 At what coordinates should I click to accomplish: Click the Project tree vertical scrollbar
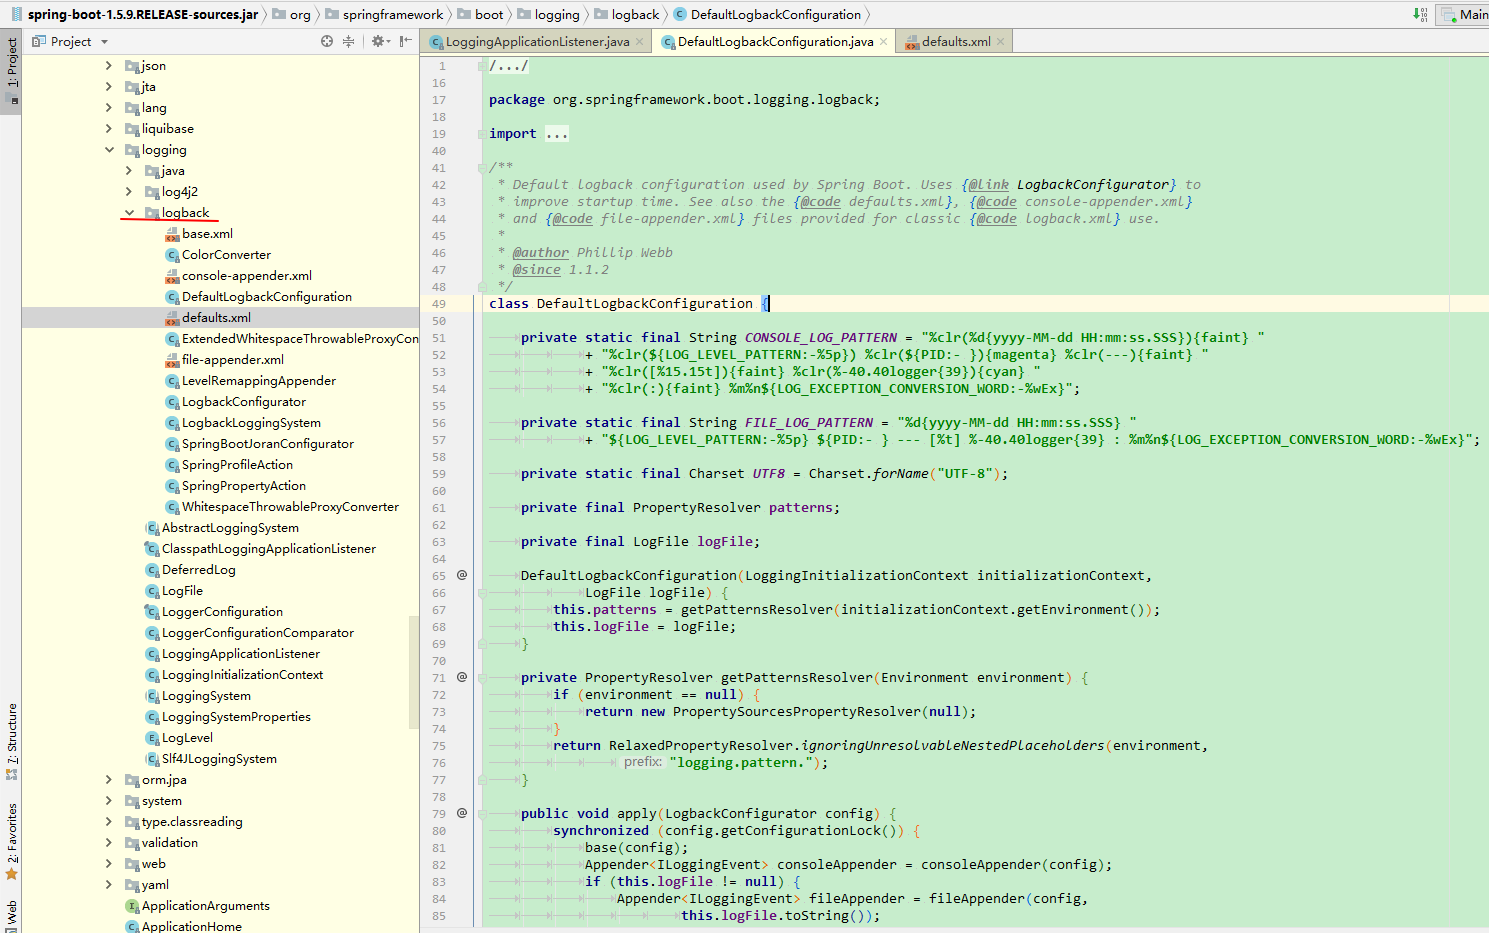tap(414, 672)
